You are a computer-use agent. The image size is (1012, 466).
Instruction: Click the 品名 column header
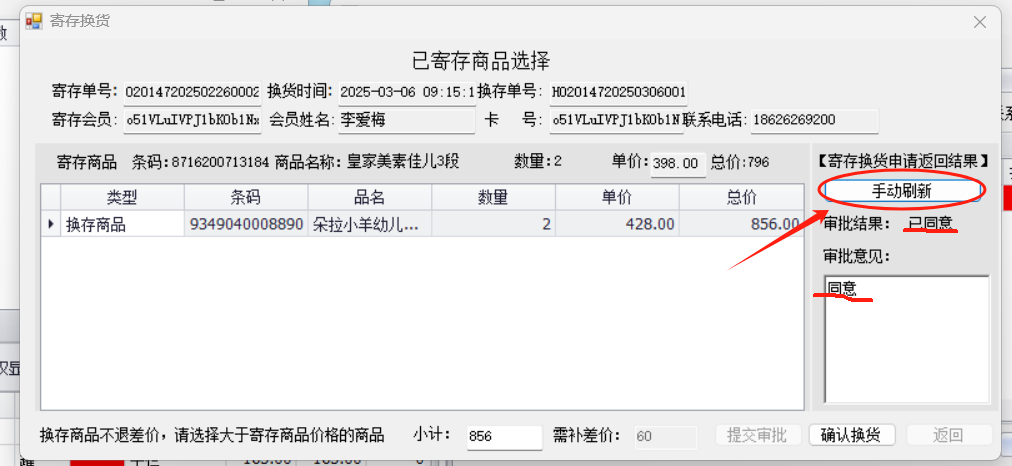[370, 197]
